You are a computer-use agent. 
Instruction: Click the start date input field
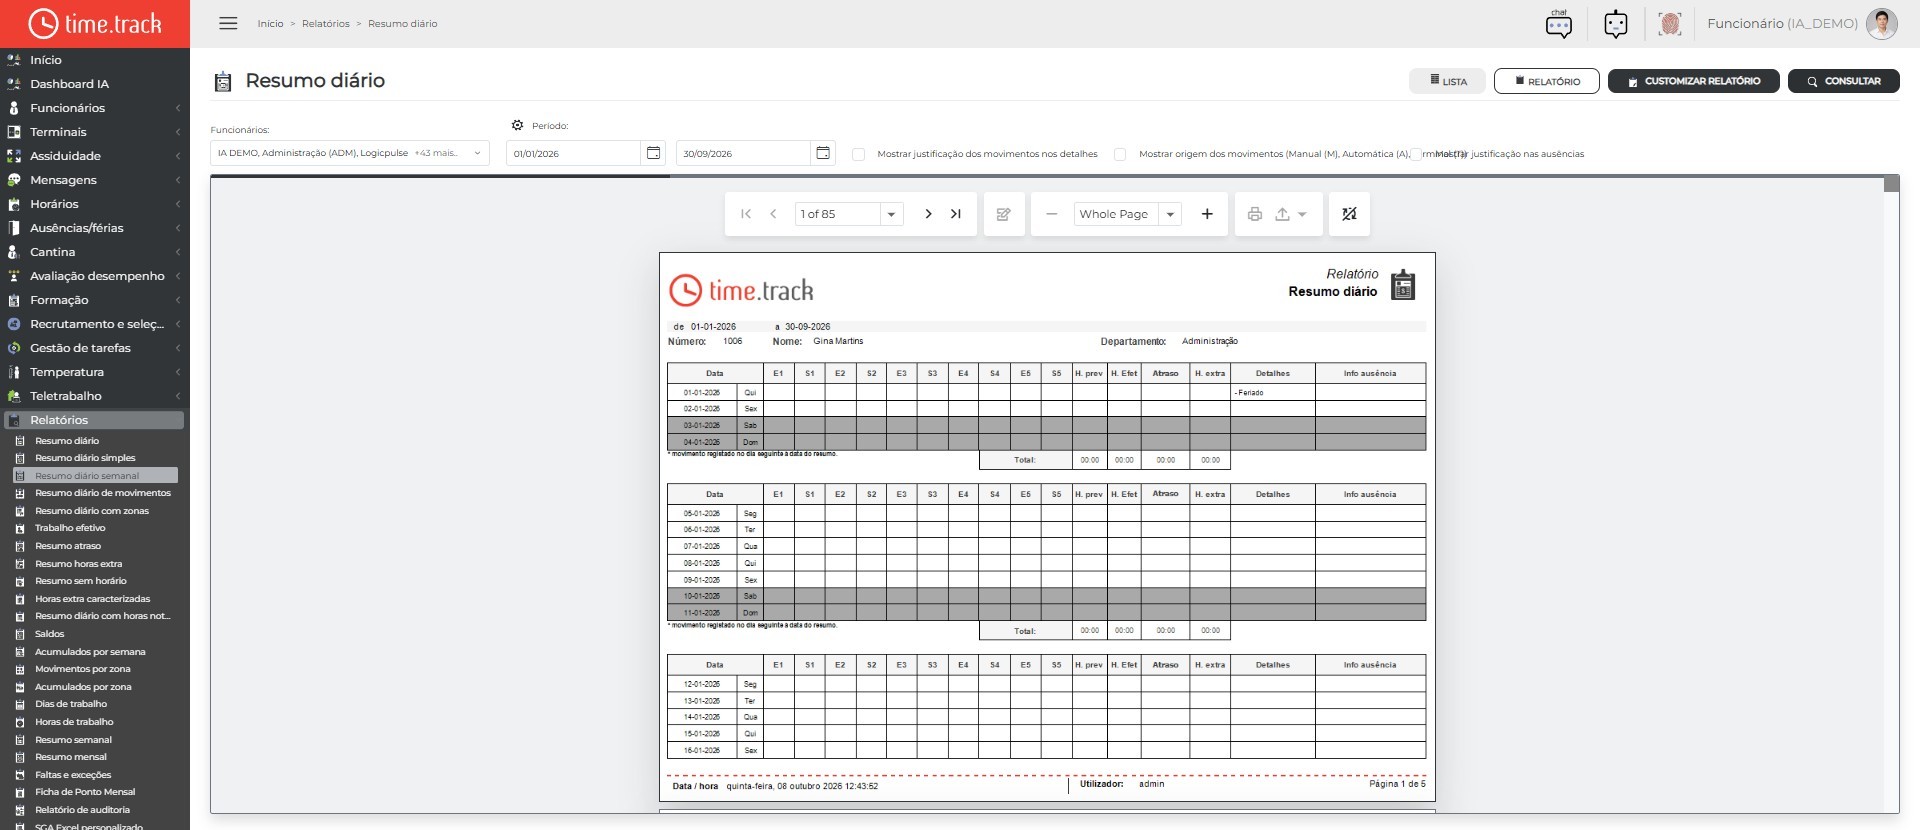[574, 153]
